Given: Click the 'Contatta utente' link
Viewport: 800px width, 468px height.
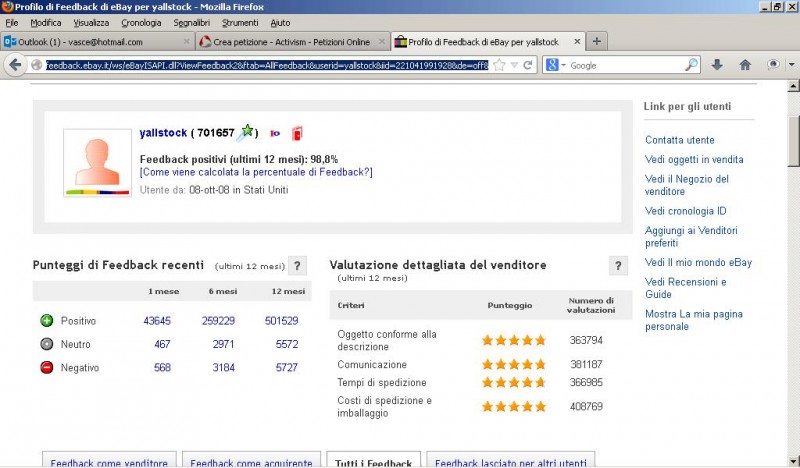Looking at the screenshot, I should coord(680,140).
